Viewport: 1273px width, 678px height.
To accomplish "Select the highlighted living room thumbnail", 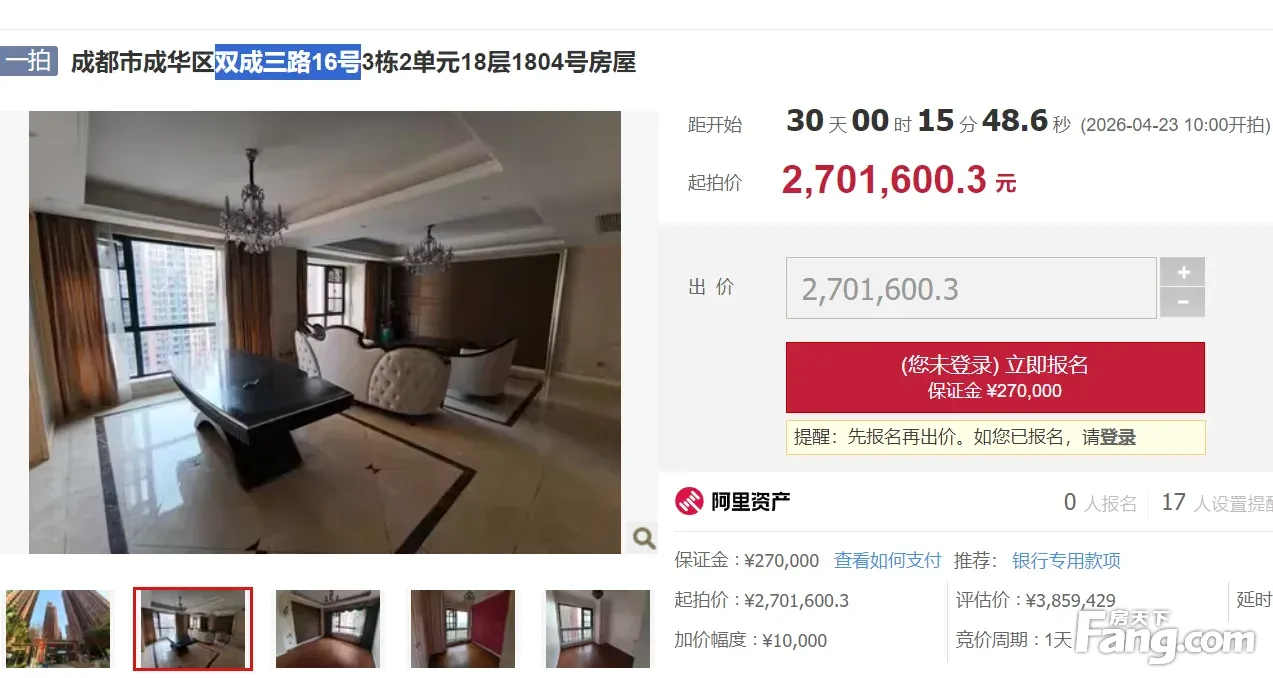I will [x=193, y=629].
